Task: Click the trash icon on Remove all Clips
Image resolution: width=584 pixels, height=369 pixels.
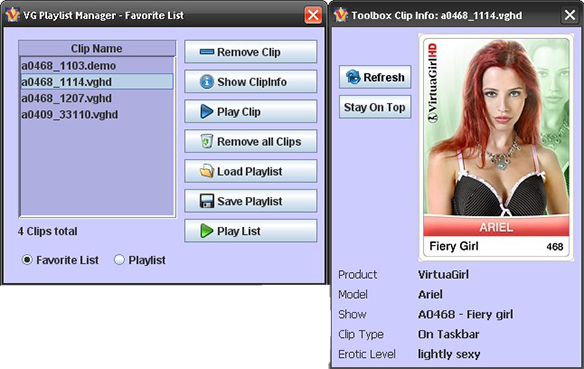Action: point(207,141)
